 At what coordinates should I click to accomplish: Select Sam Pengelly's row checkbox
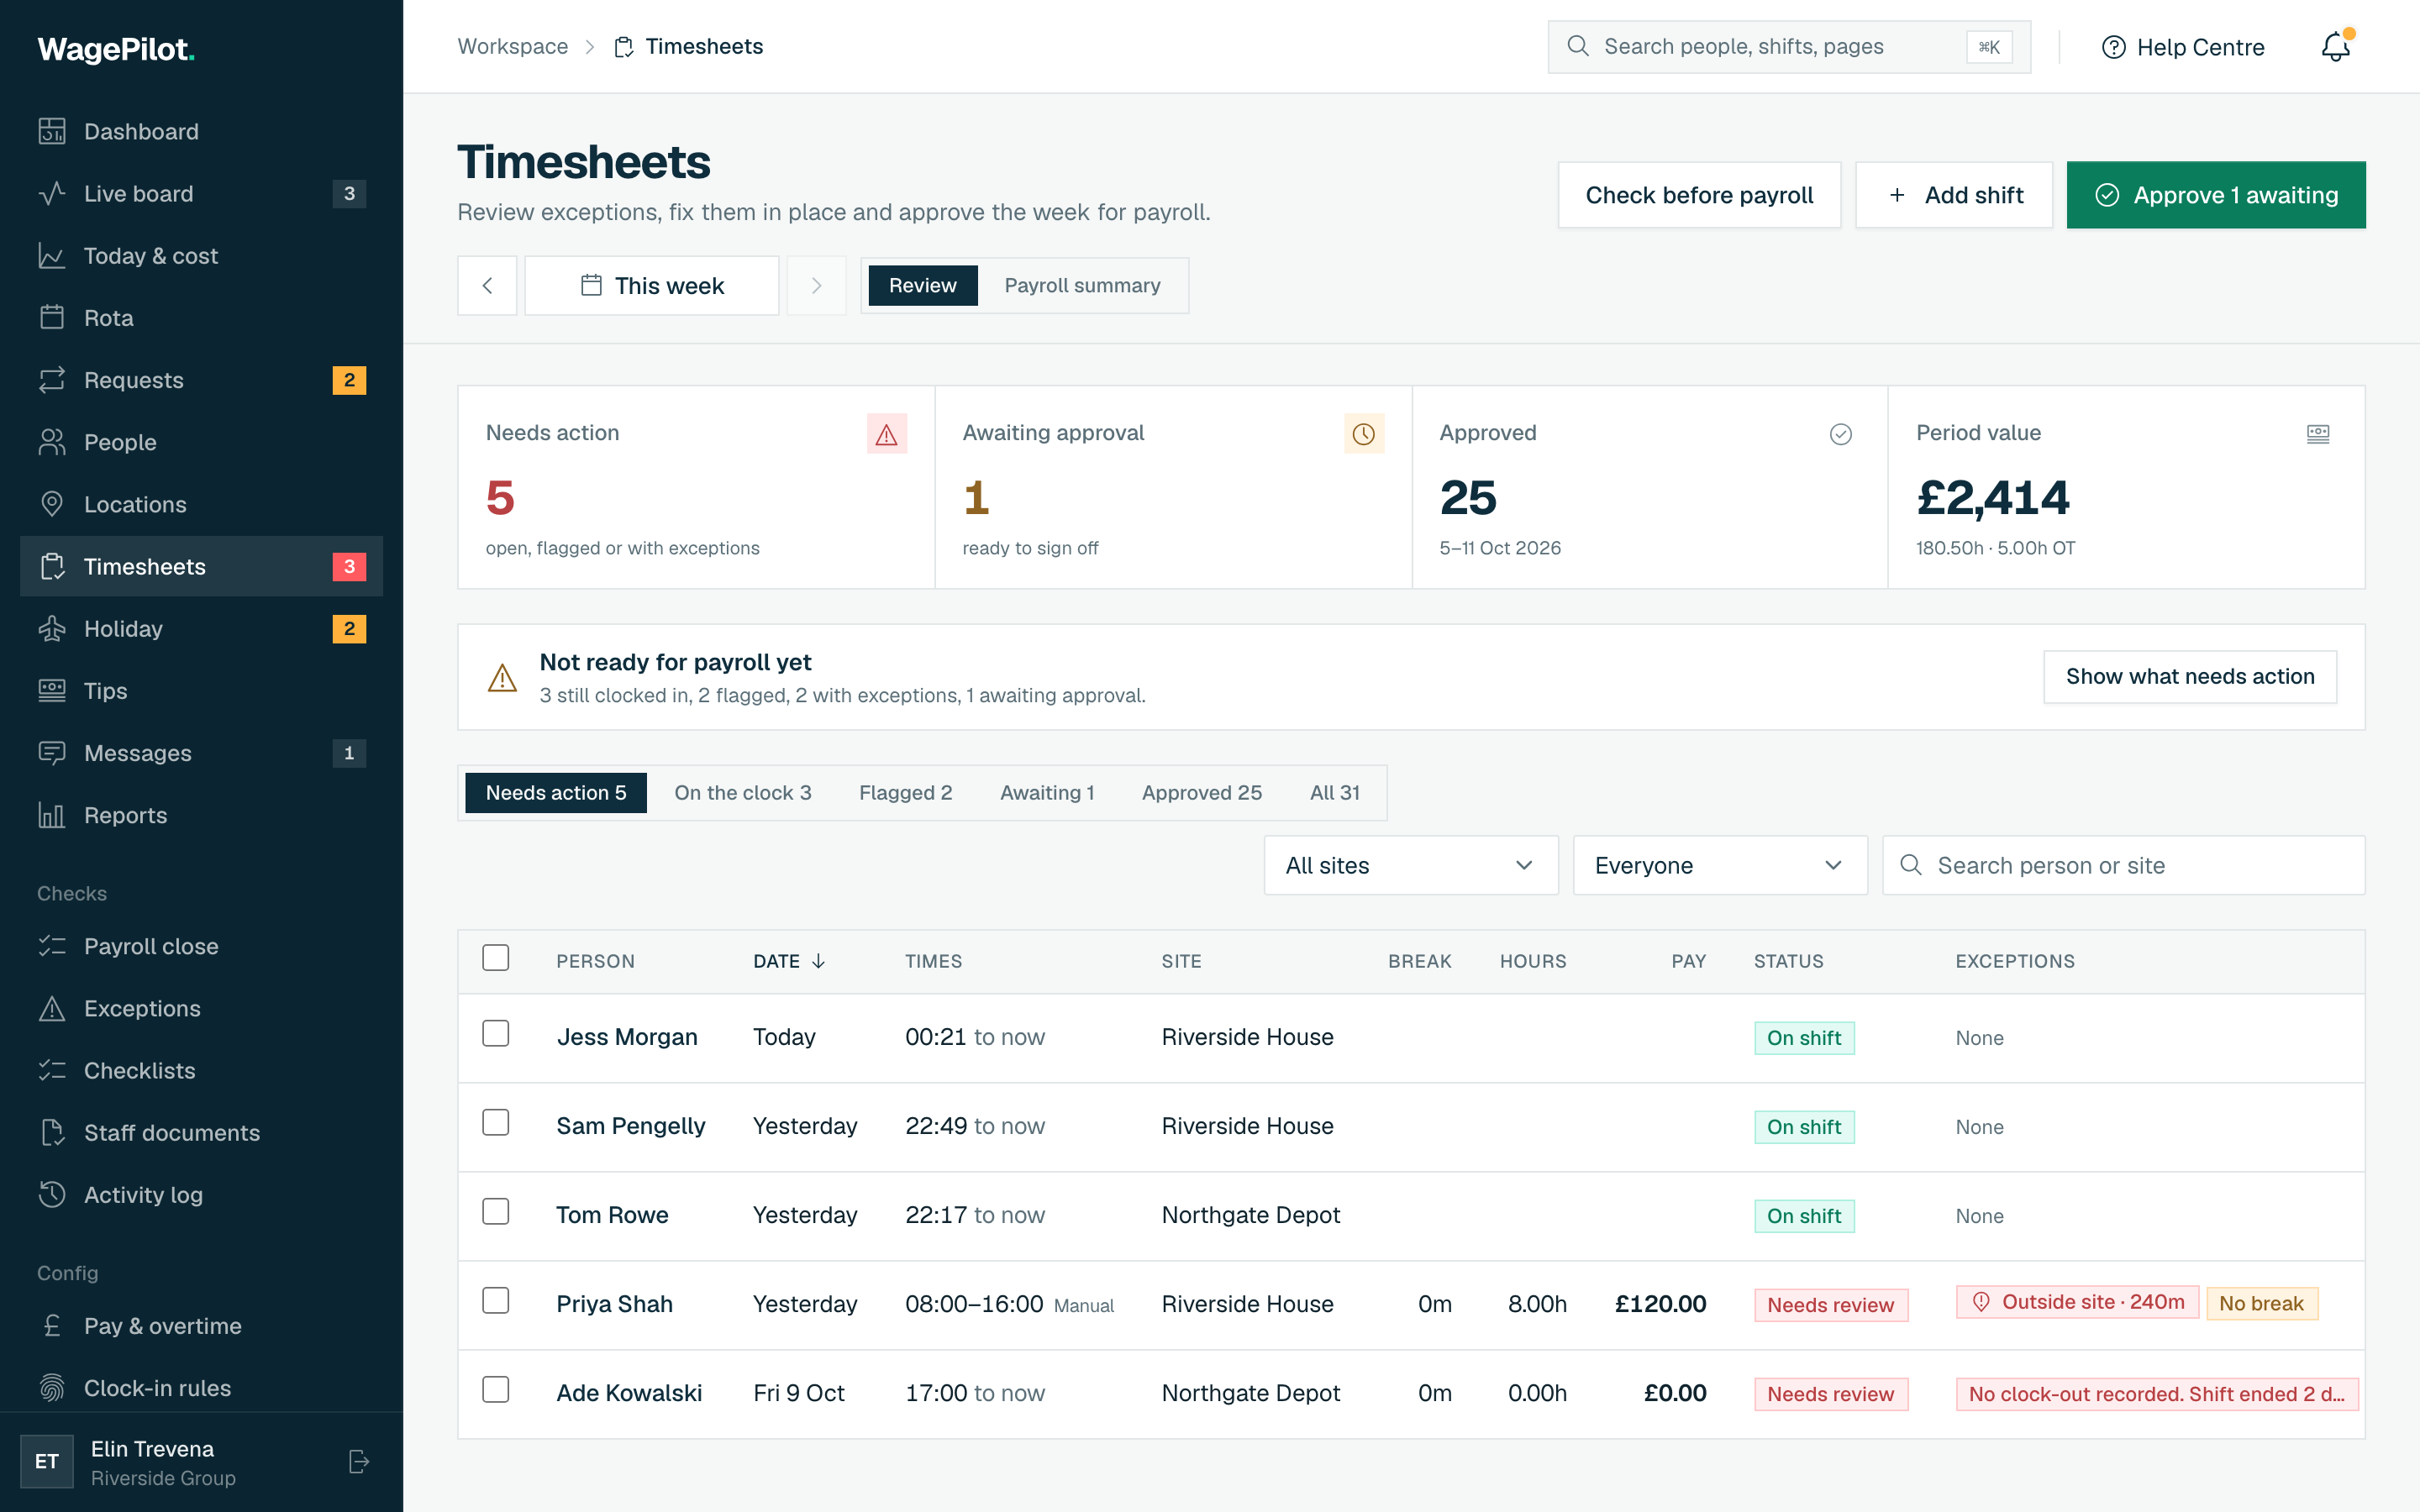tap(496, 1122)
